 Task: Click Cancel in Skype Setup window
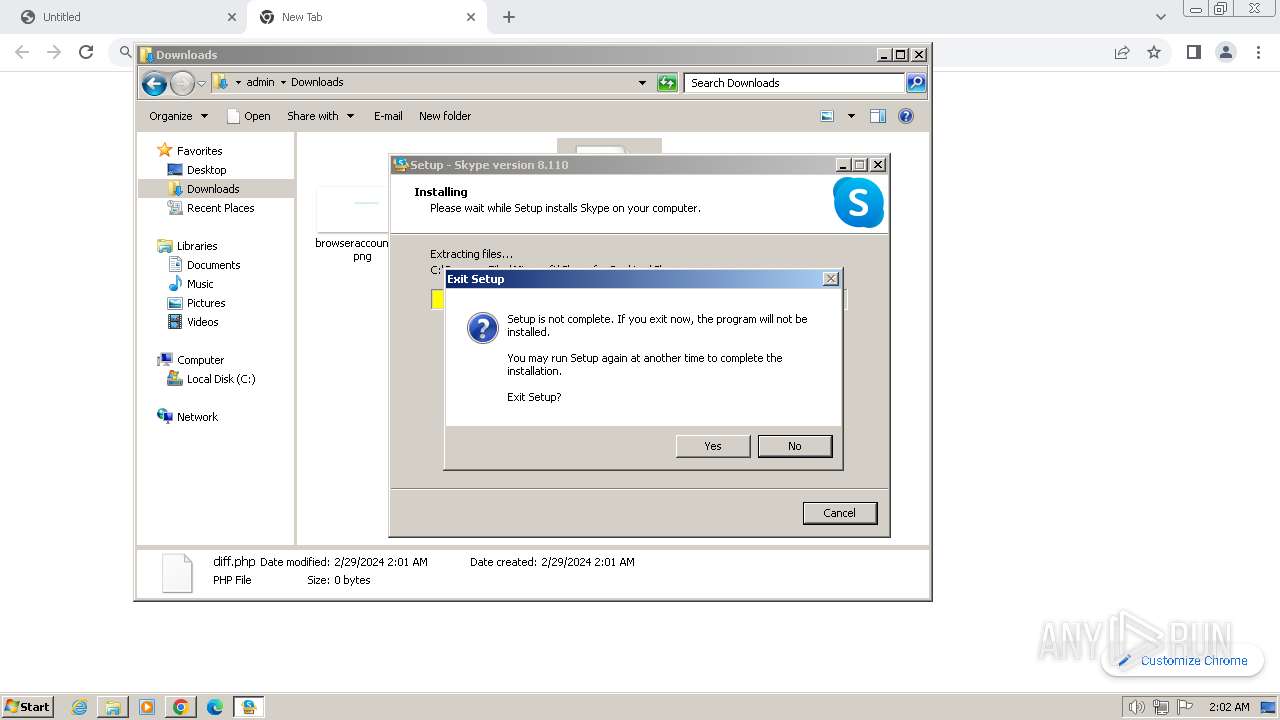coord(839,513)
